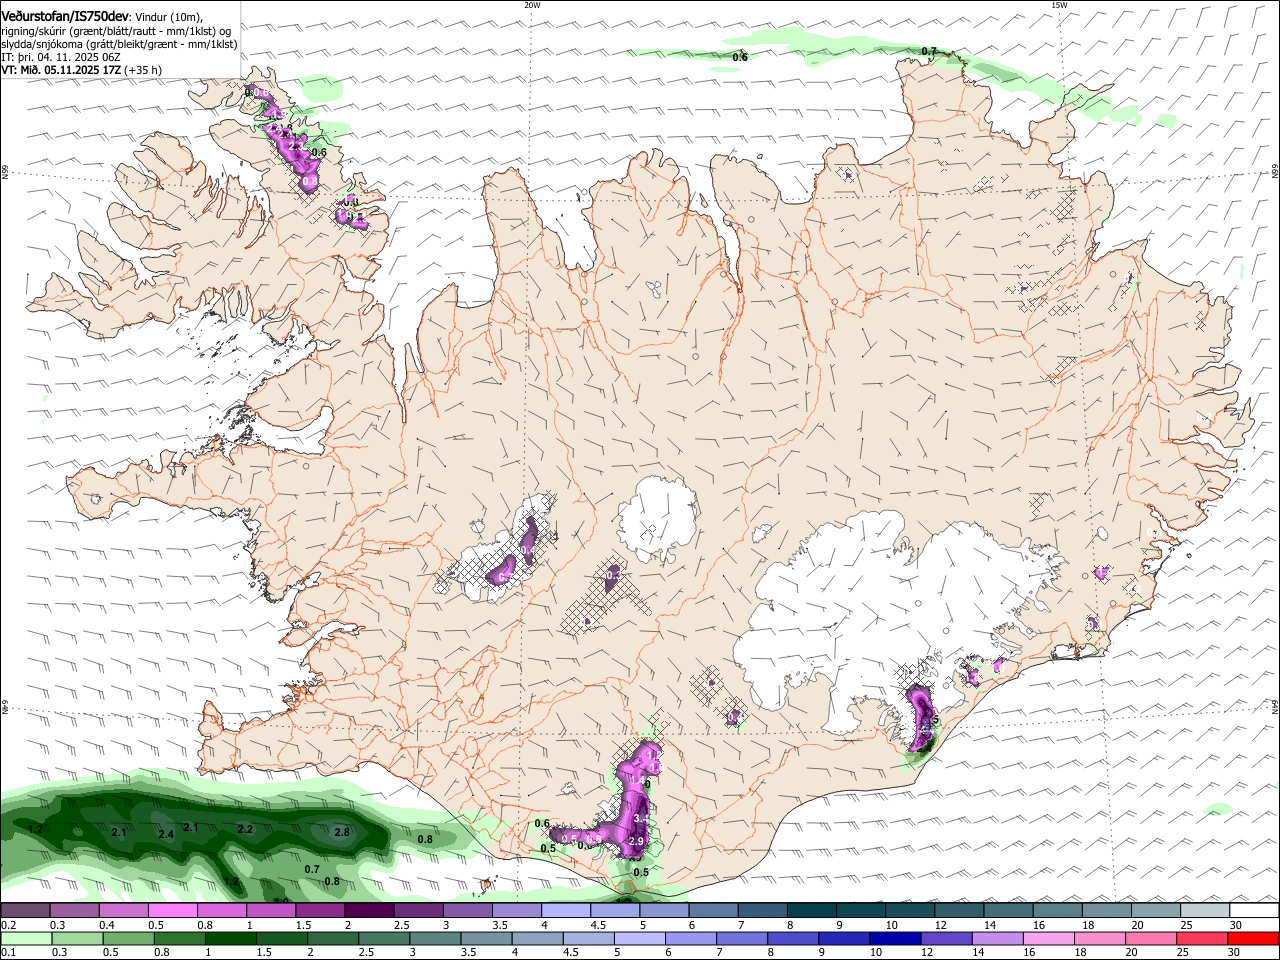This screenshot has width=1280, height=960.
Task: Click the 2.4 rain value offshore
Action: [x=166, y=834]
